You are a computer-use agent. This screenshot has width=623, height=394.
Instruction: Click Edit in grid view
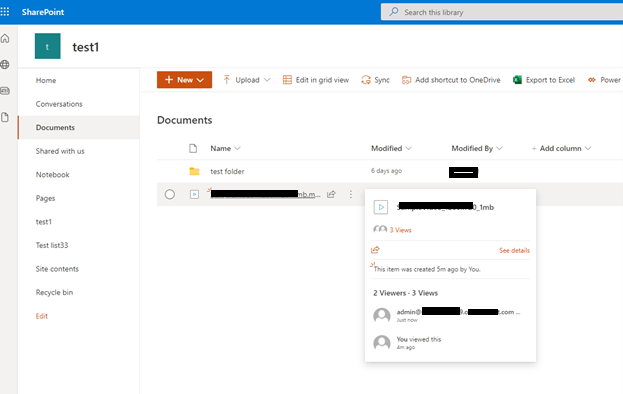316,80
